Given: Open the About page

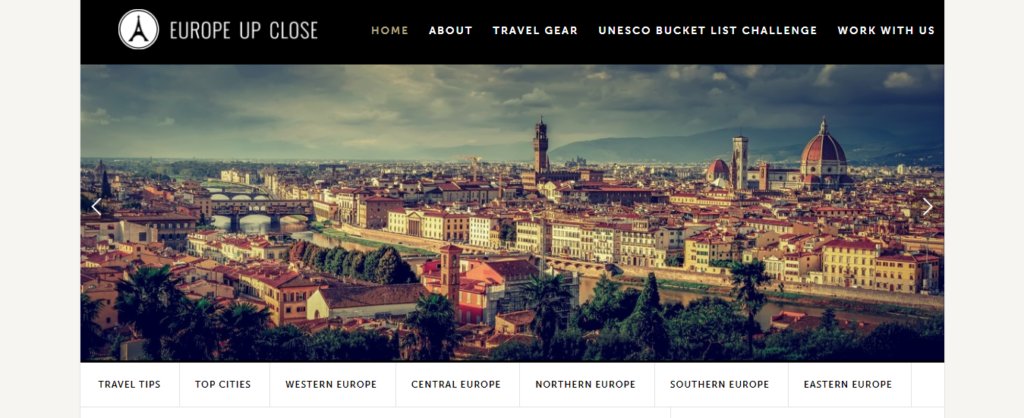Looking at the screenshot, I should coord(451,30).
